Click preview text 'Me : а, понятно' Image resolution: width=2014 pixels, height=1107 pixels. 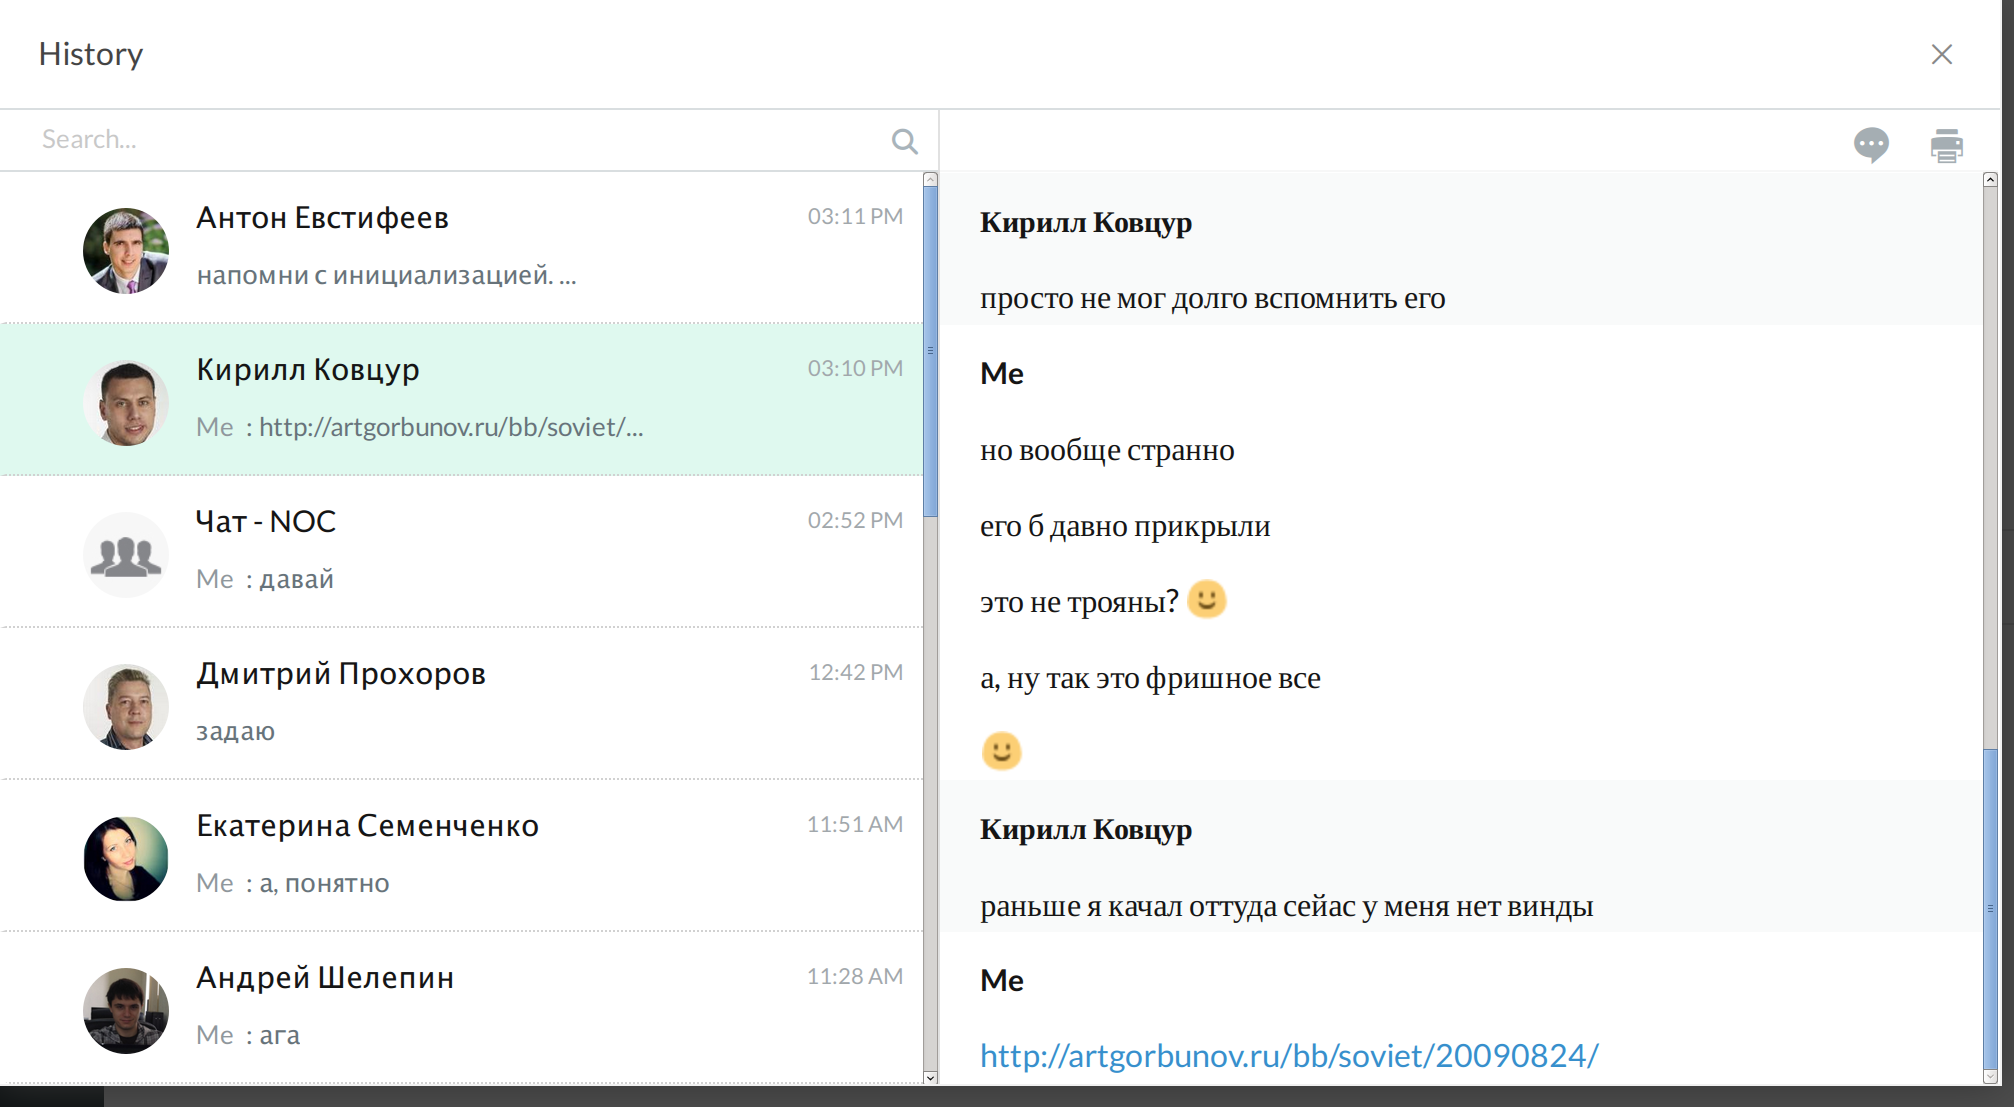[x=293, y=883]
